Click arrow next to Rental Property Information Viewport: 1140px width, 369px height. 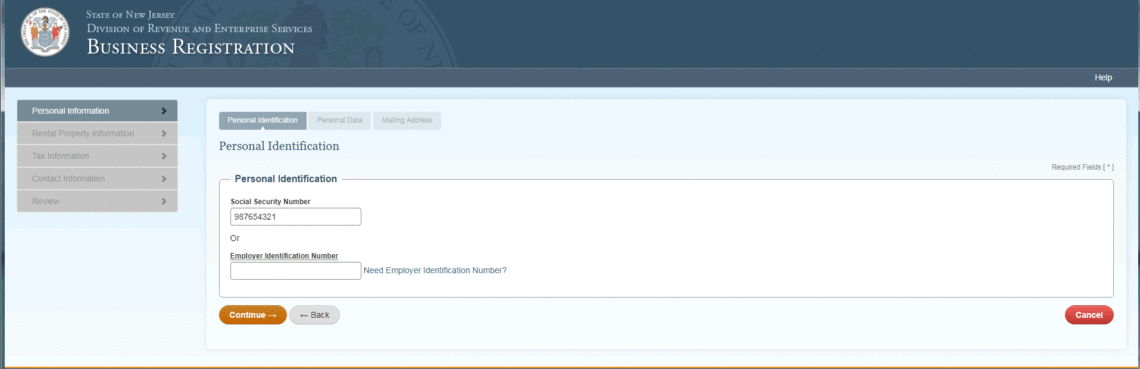164,134
